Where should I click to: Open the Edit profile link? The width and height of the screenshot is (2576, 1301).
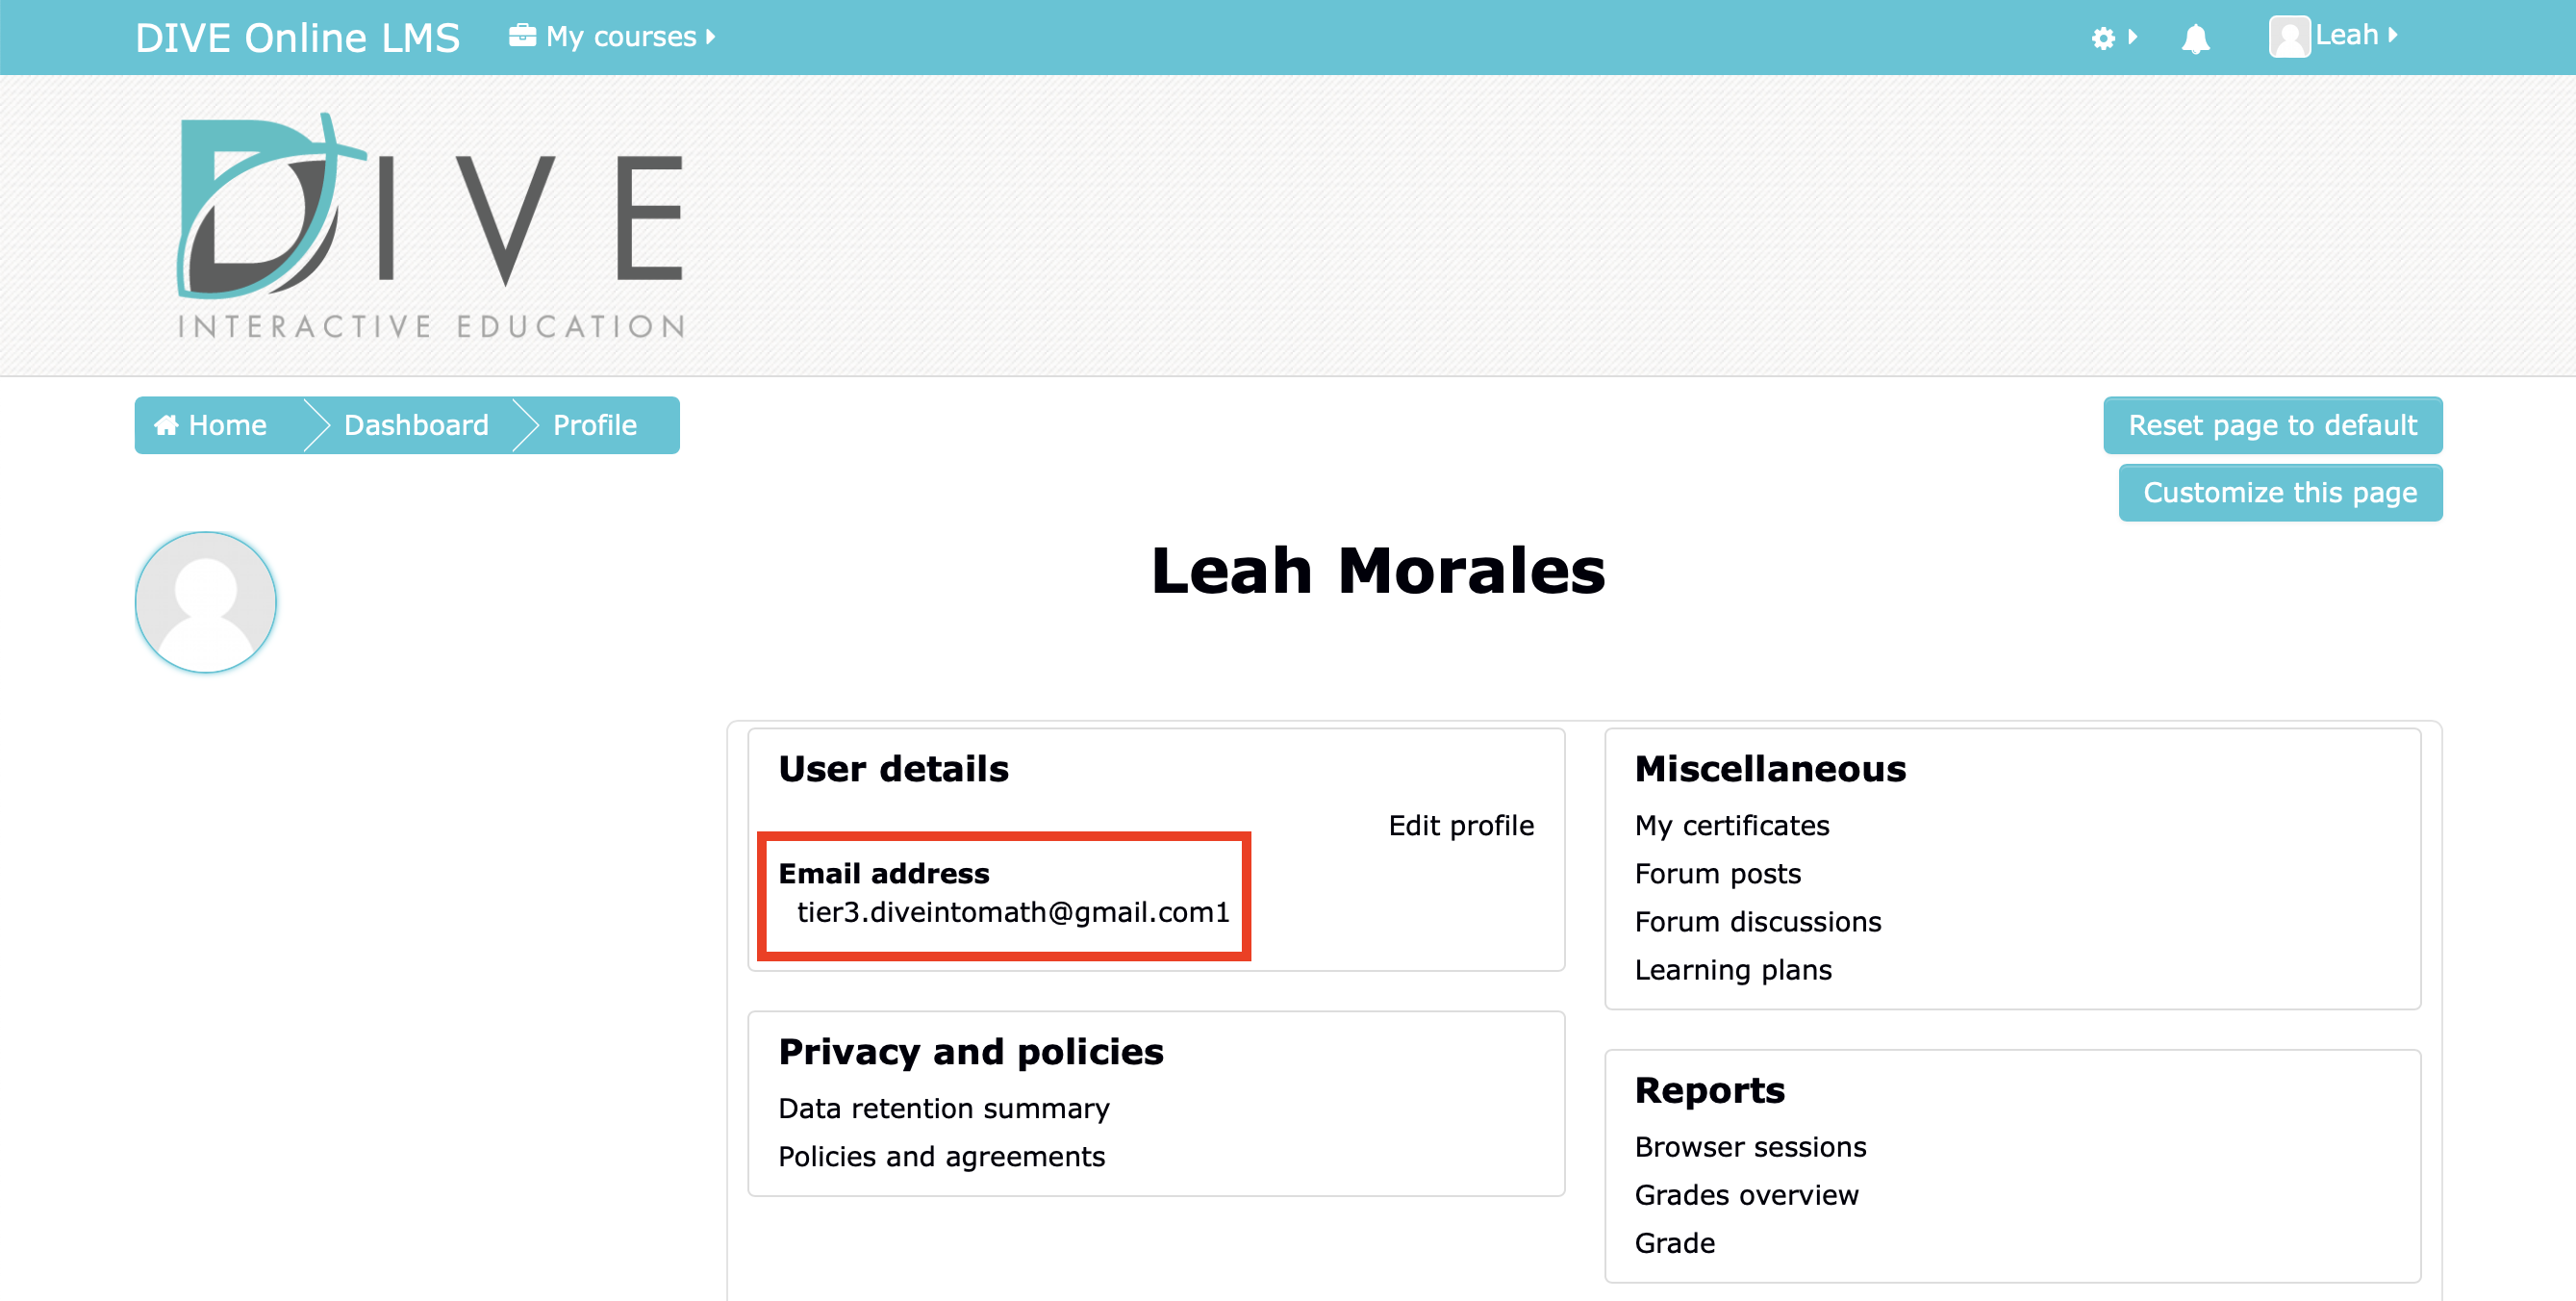point(1460,825)
